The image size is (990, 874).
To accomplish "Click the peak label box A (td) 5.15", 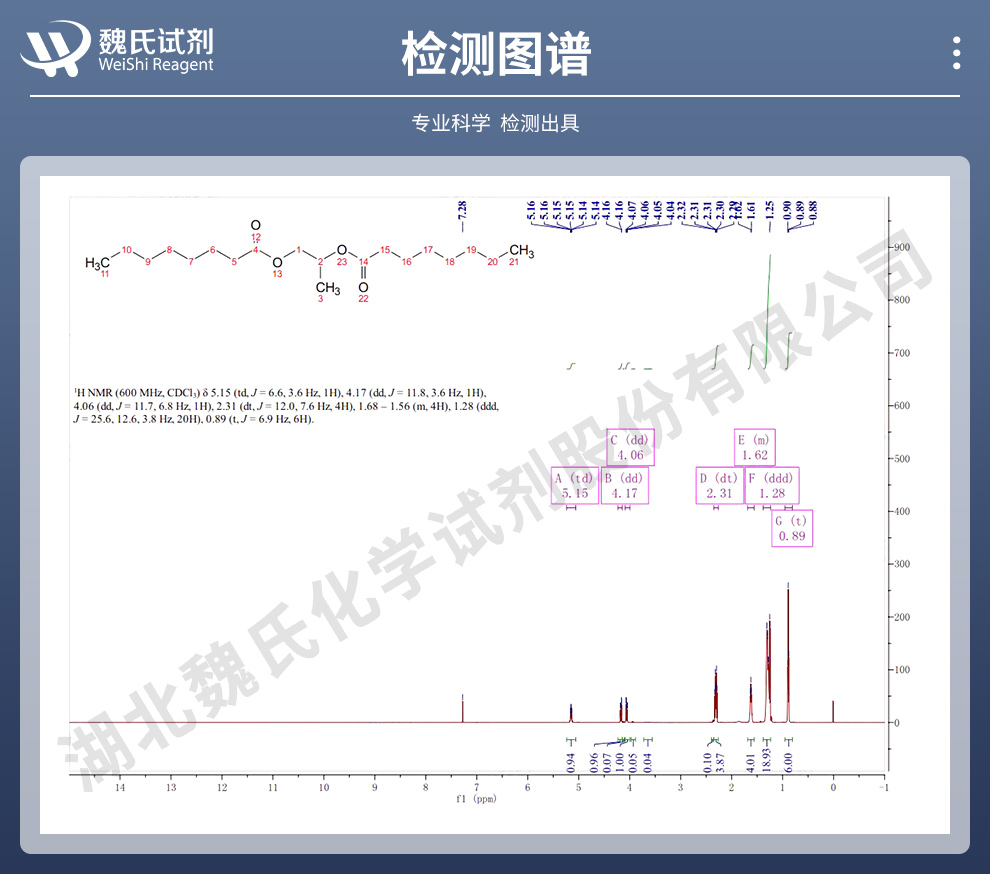I will 575,486.
